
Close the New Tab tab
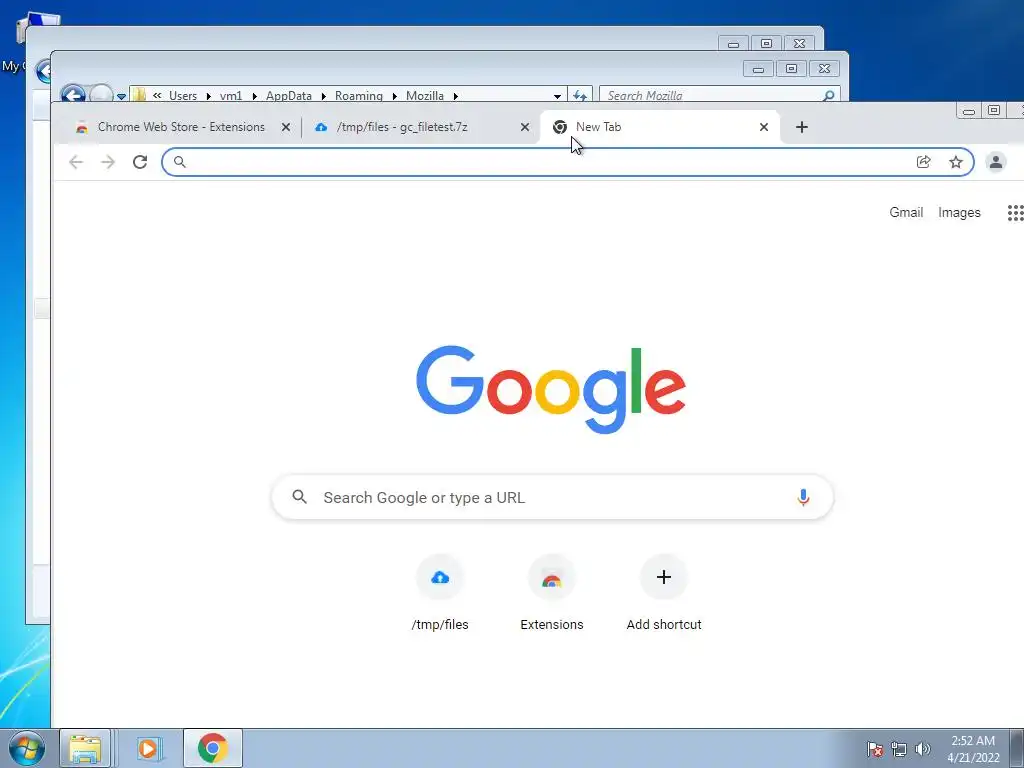pyautogui.click(x=763, y=127)
